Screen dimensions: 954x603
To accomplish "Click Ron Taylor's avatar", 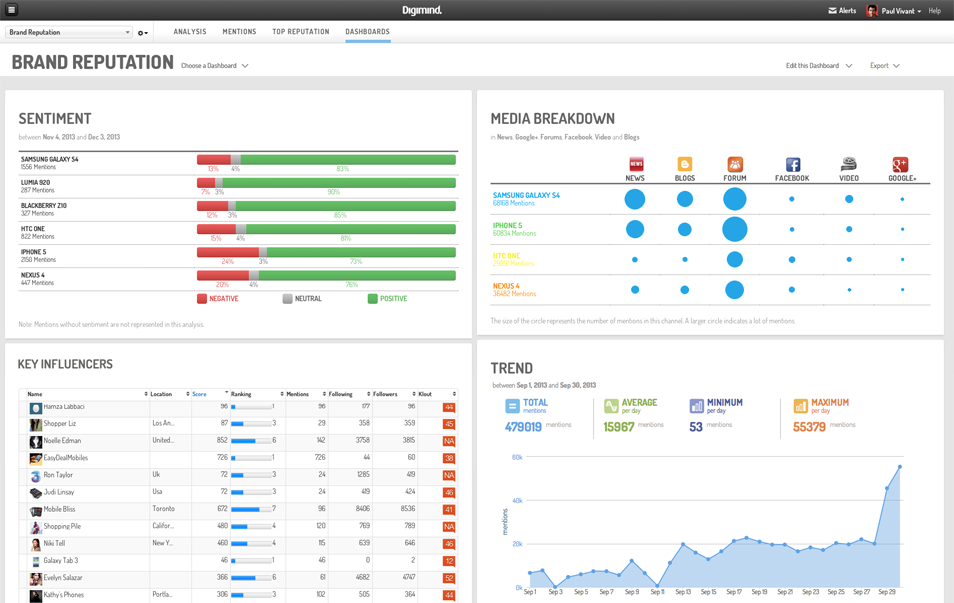I will pos(36,476).
